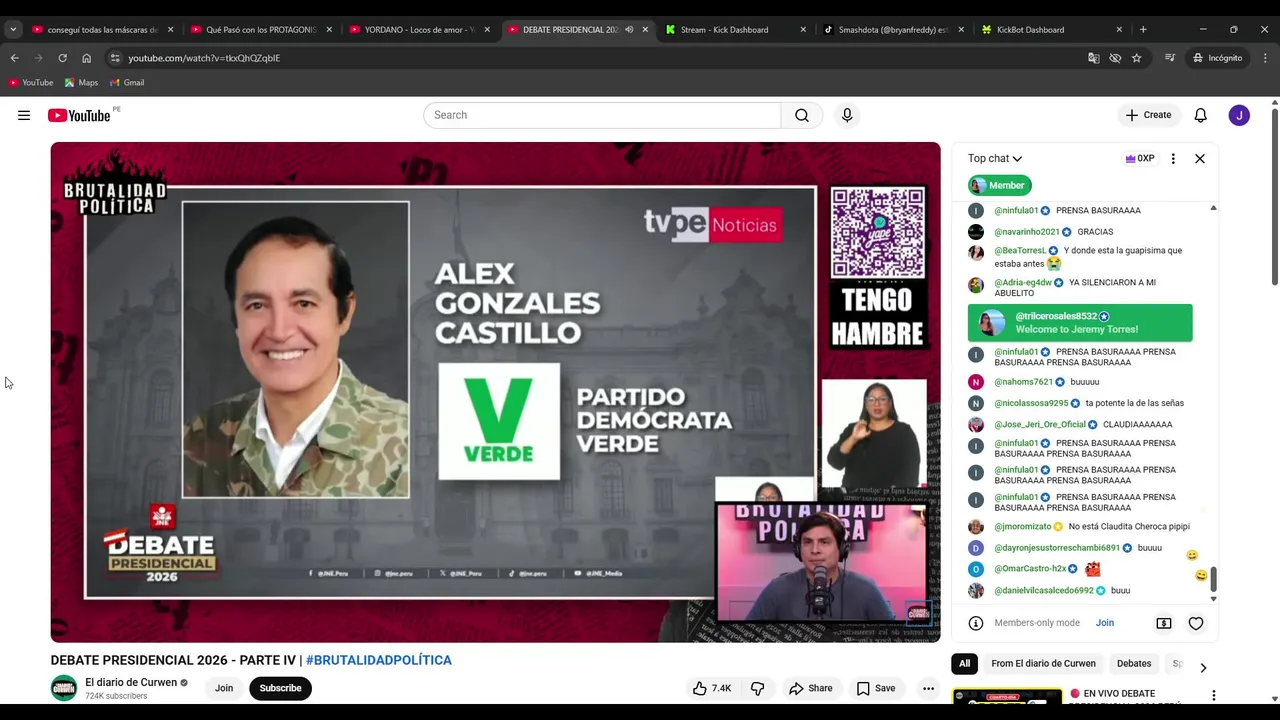Go back in browser history
This screenshot has height=720, width=1280.
pos(14,58)
